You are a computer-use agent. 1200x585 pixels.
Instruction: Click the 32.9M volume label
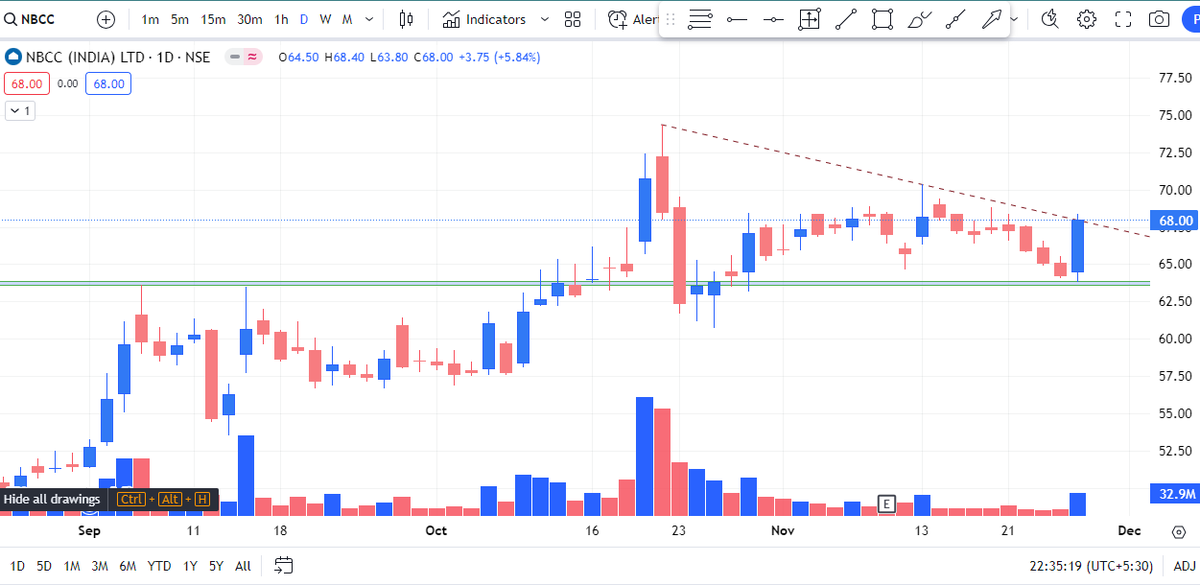coord(1175,494)
